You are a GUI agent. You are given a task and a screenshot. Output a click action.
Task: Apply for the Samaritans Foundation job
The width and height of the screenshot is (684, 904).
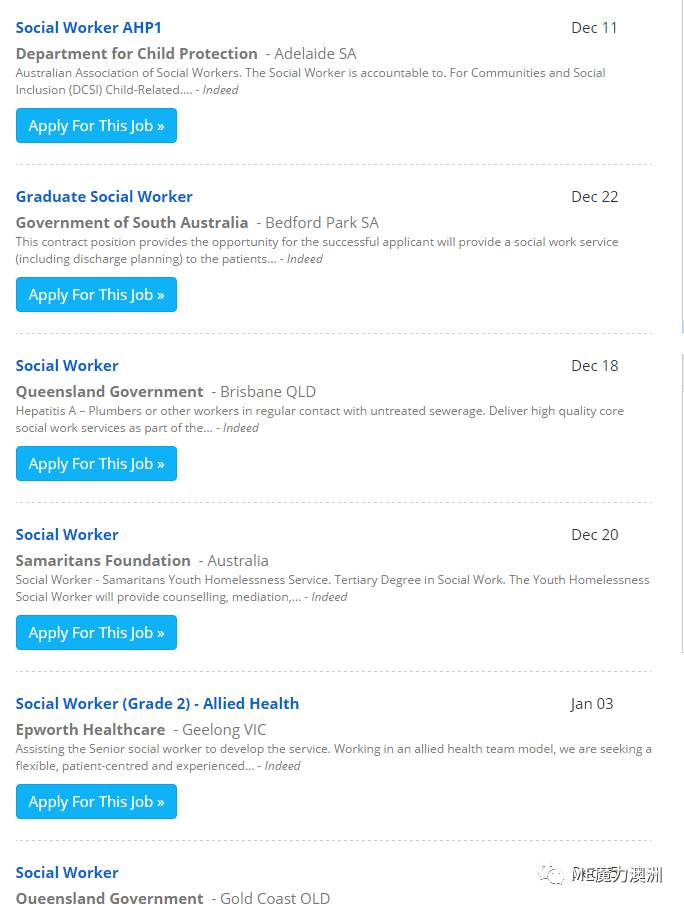tap(96, 632)
